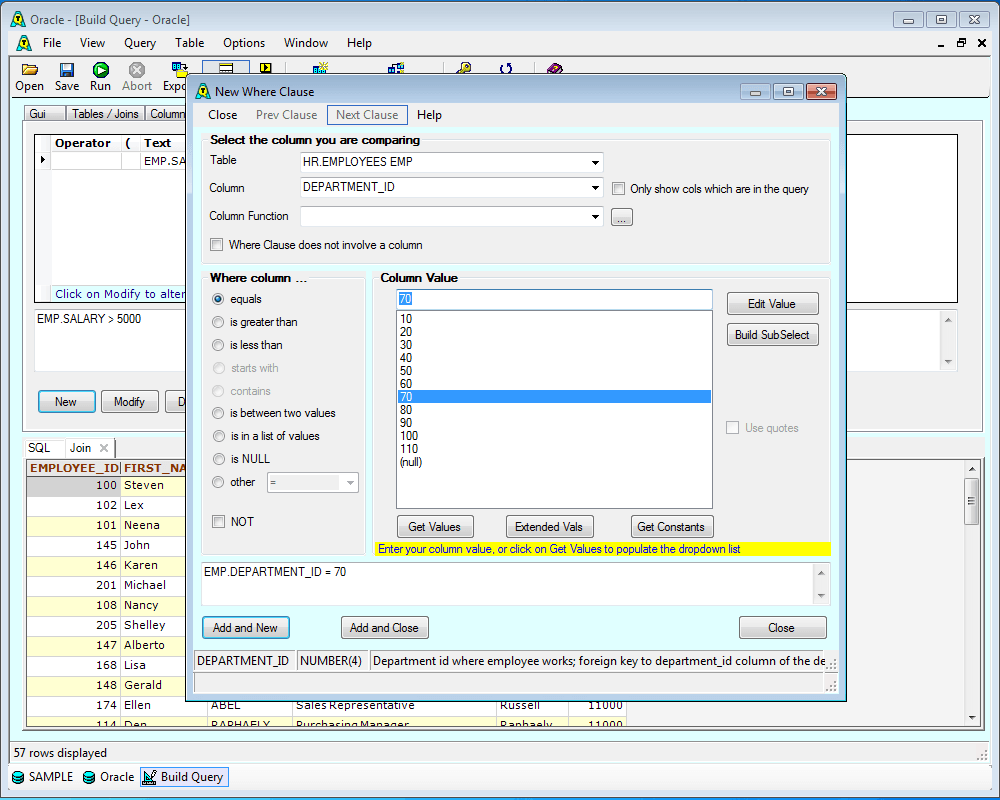Click the Get Constants button

(672, 527)
